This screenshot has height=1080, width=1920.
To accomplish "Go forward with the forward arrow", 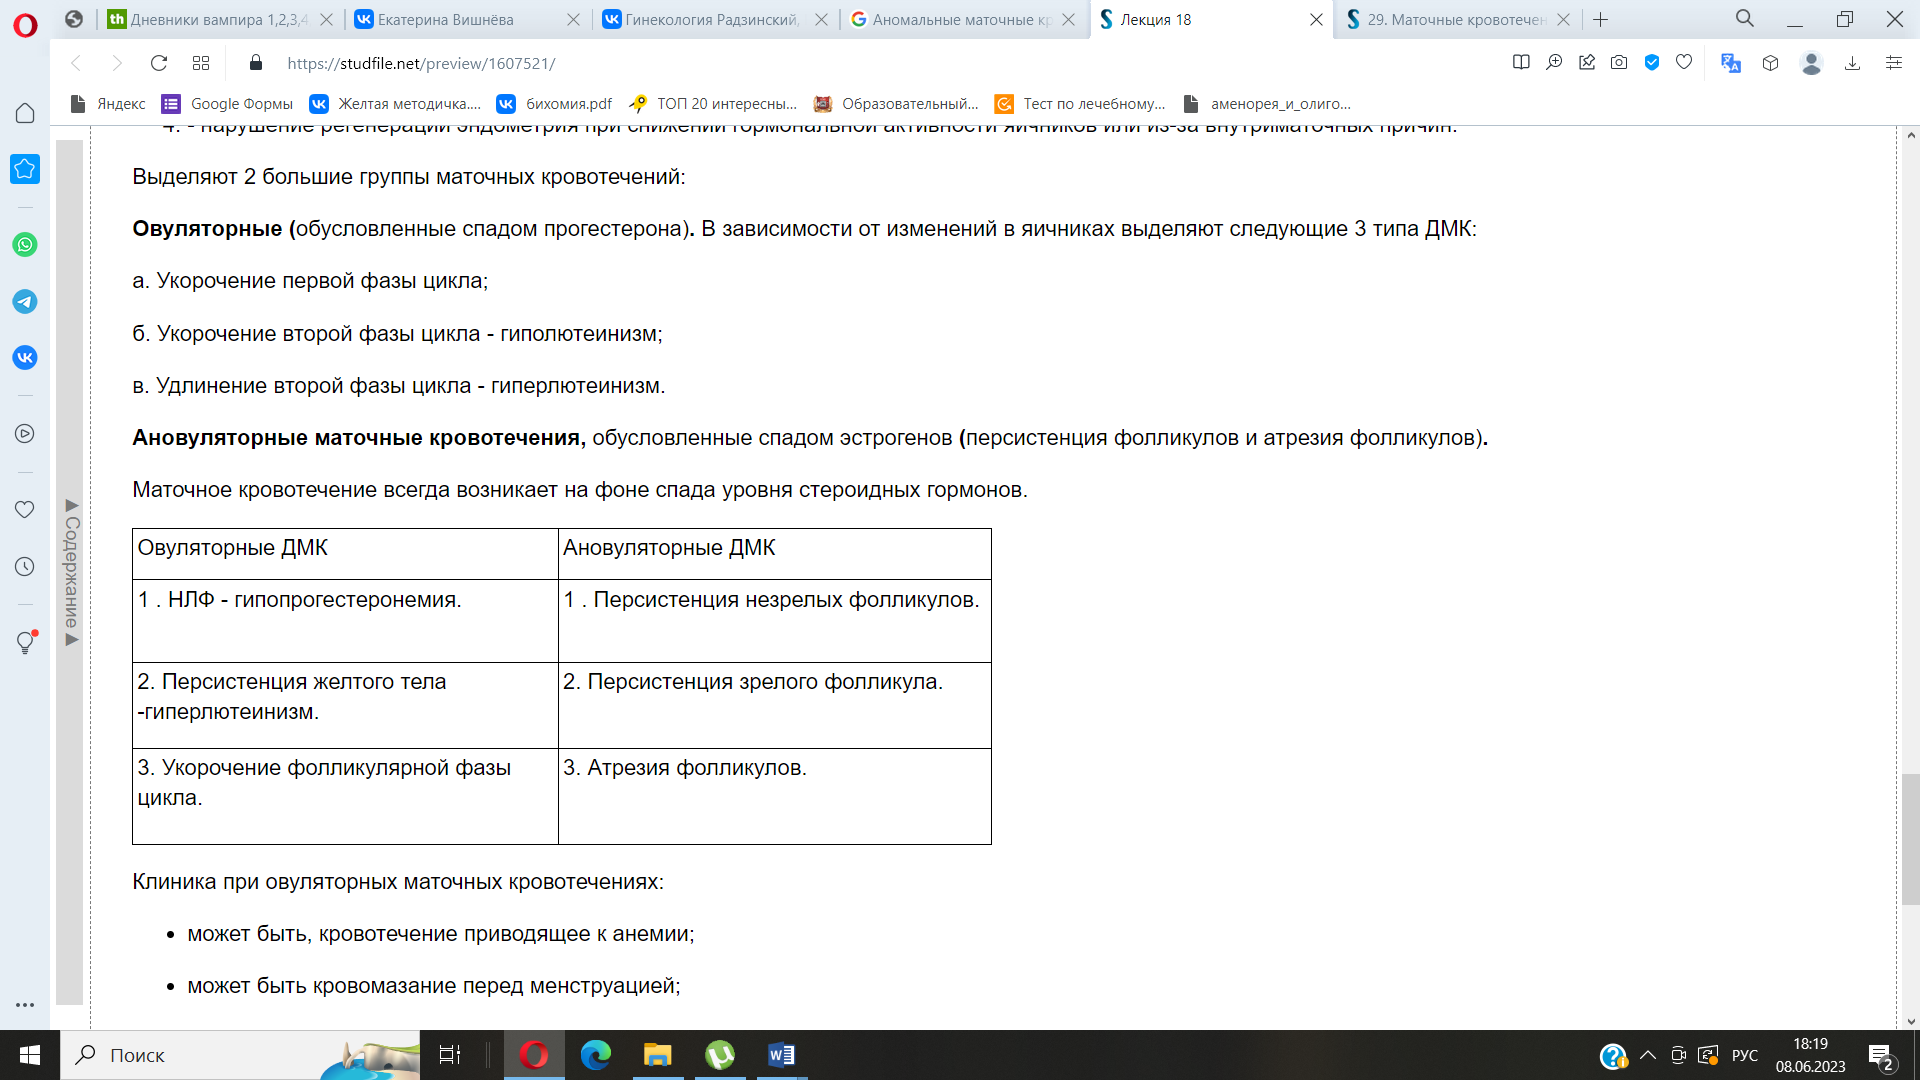I will click(117, 63).
